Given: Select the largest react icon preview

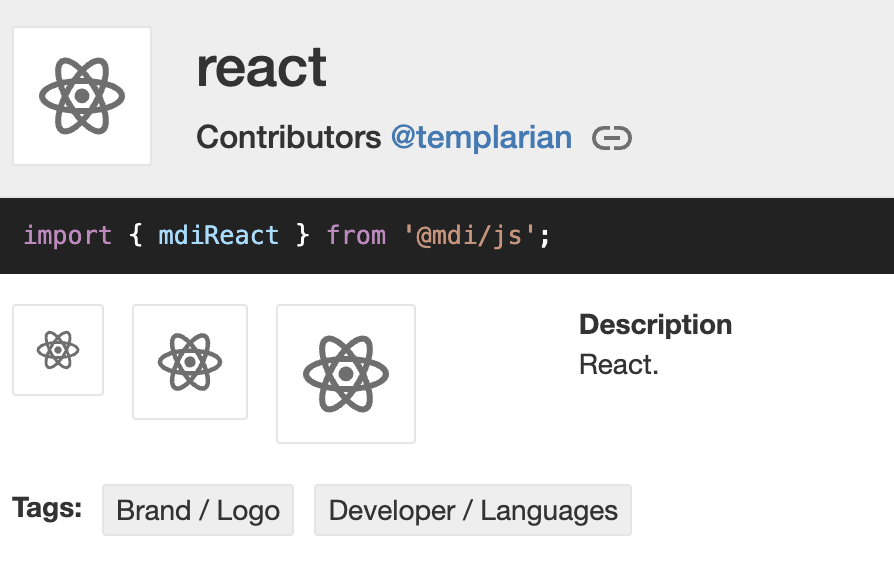Looking at the screenshot, I should point(346,373).
